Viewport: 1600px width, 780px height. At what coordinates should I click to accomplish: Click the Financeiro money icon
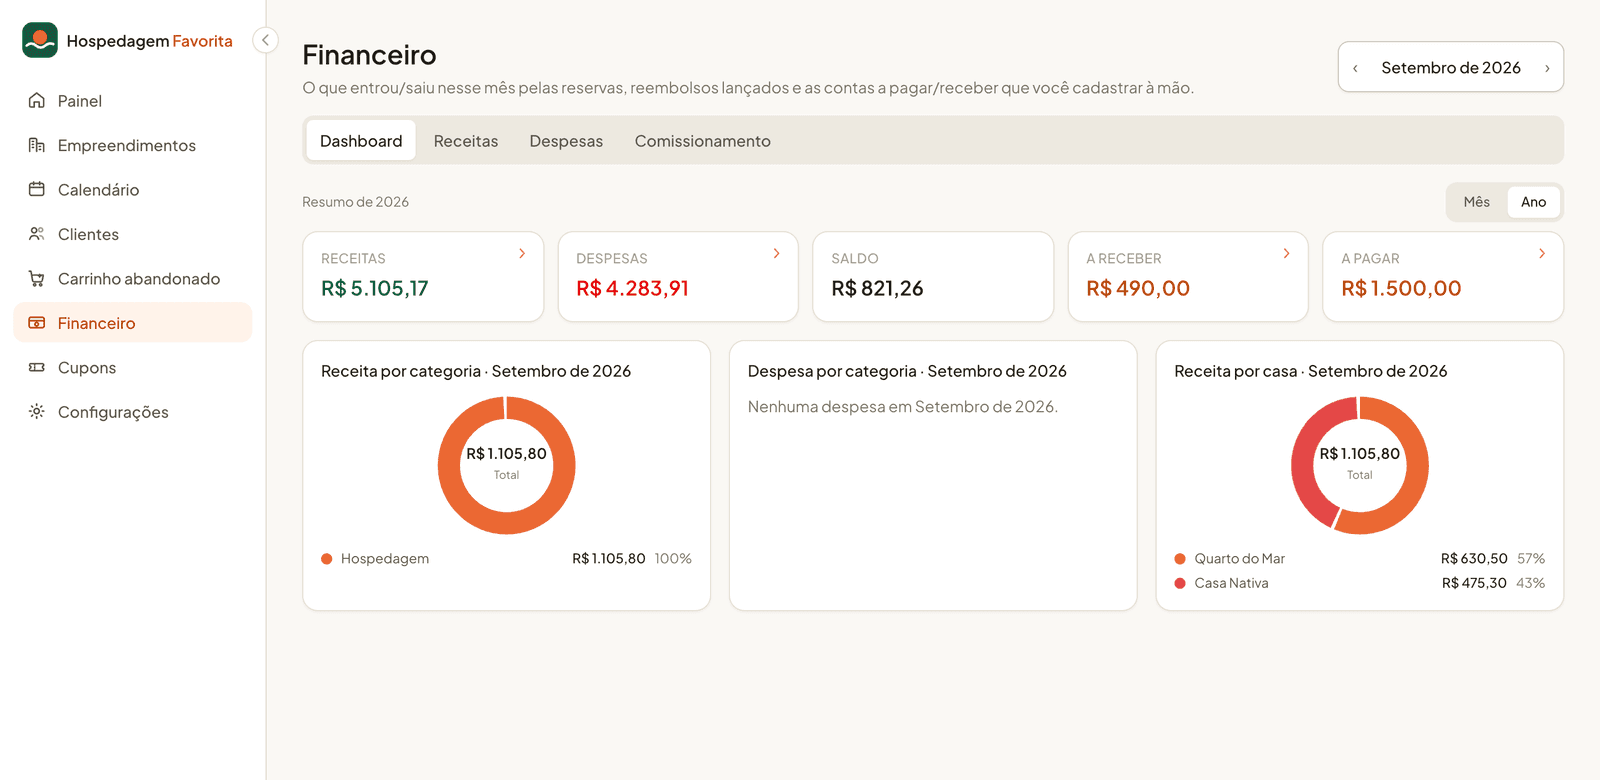[x=37, y=323]
